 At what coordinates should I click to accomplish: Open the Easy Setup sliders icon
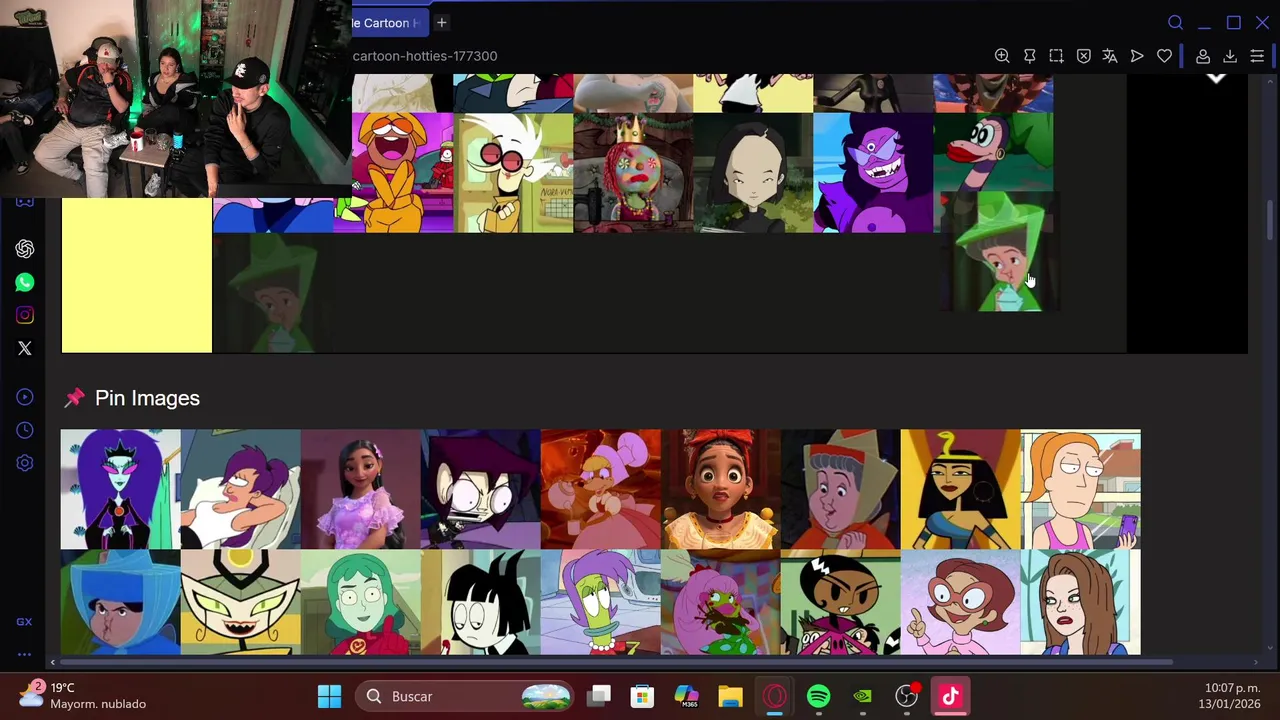coord(1257,56)
